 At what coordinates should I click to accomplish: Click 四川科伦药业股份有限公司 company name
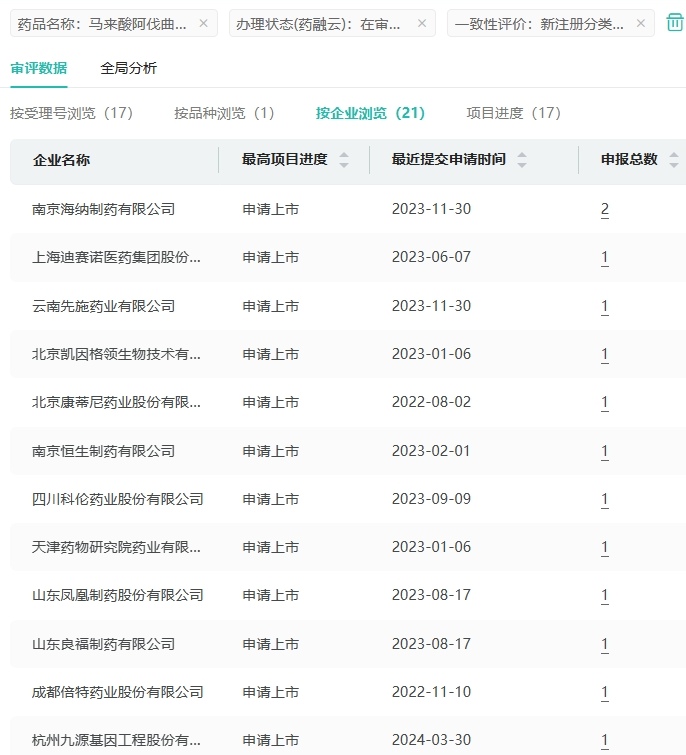coord(117,499)
